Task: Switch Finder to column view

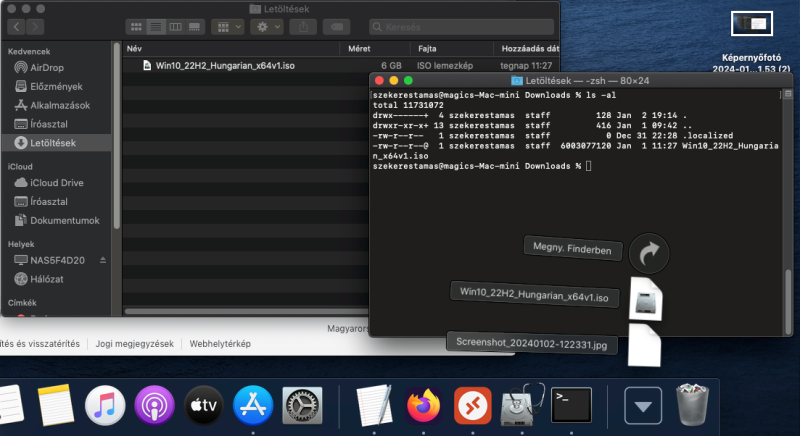Action: [x=175, y=27]
